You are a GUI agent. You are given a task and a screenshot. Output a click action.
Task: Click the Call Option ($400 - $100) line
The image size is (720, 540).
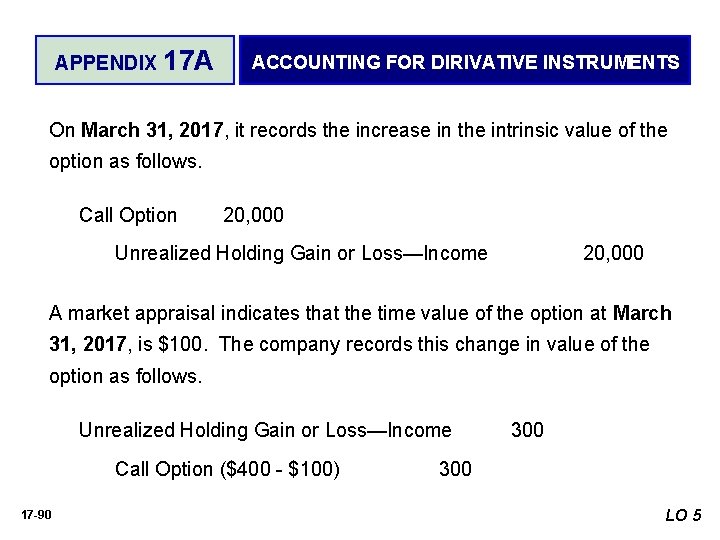click(x=227, y=469)
